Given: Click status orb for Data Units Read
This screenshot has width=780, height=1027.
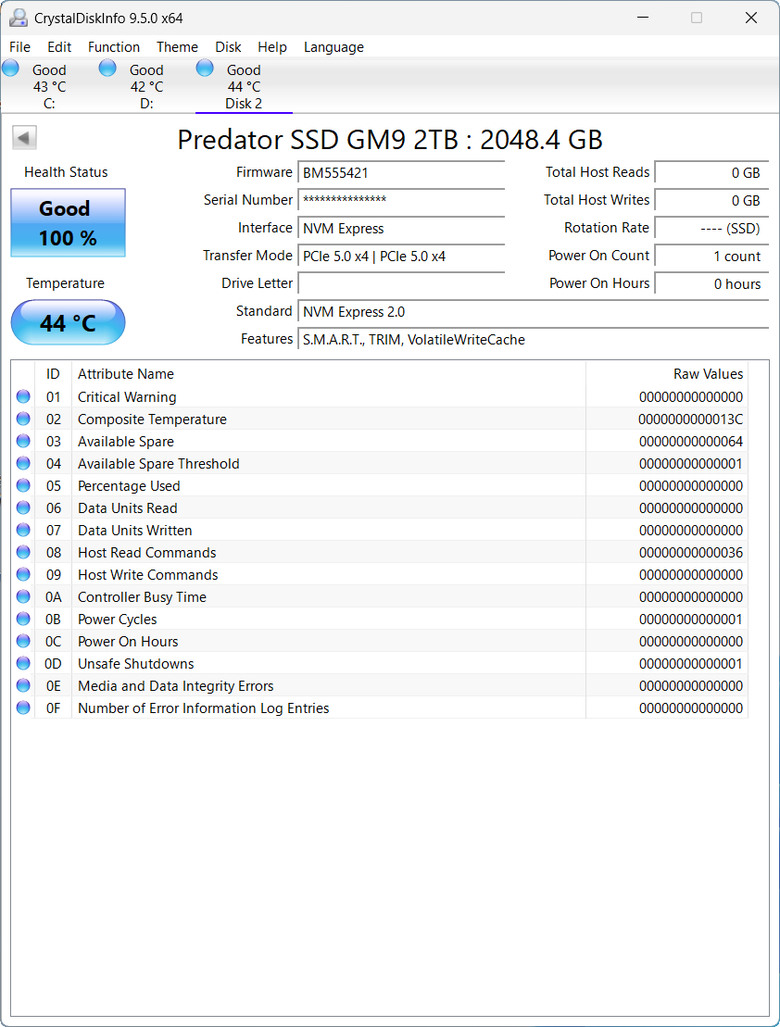Looking at the screenshot, I should tap(24, 508).
